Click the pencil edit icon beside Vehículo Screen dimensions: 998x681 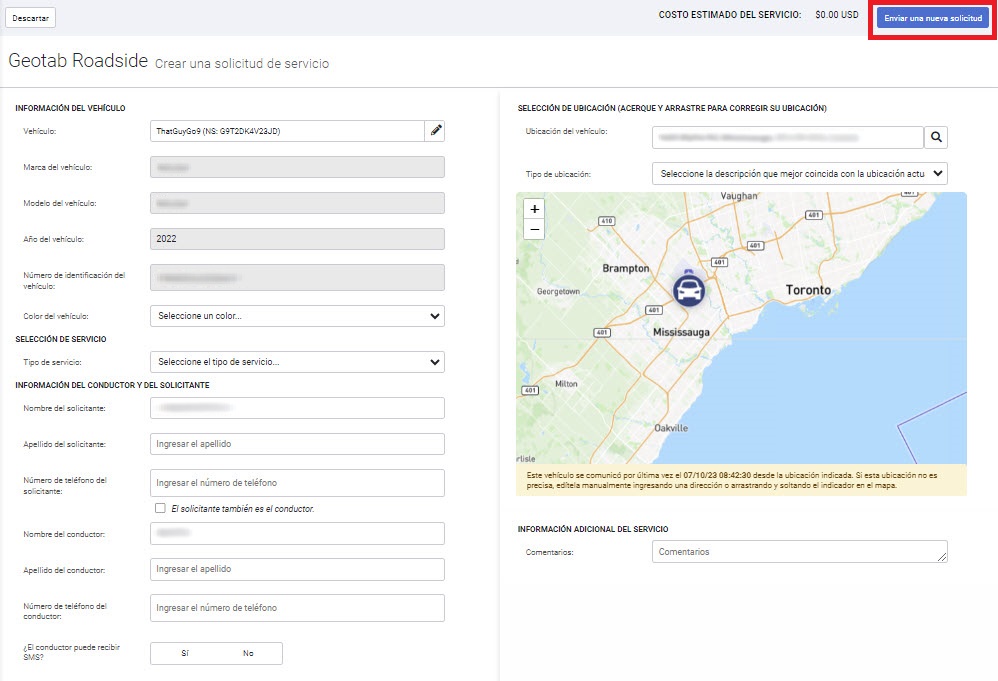point(435,131)
